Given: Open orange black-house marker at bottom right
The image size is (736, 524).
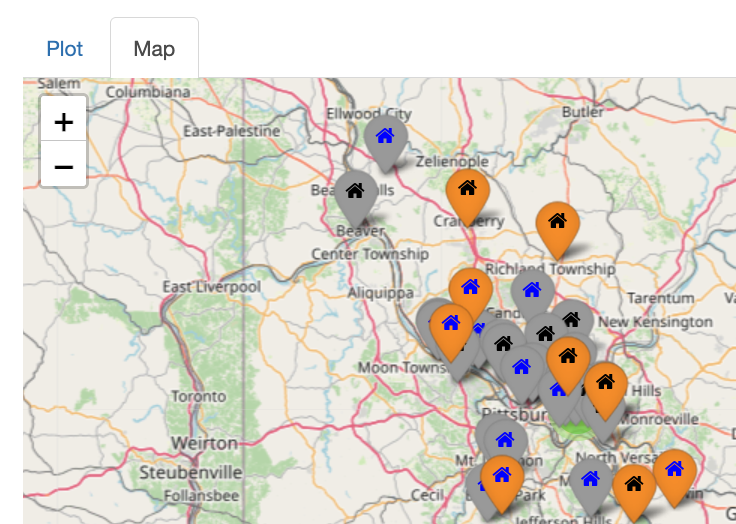Looking at the screenshot, I should 634,491.
